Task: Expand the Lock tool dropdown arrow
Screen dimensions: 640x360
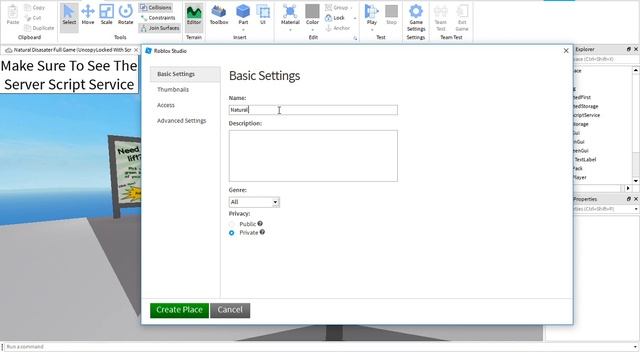Action: pos(354,18)
